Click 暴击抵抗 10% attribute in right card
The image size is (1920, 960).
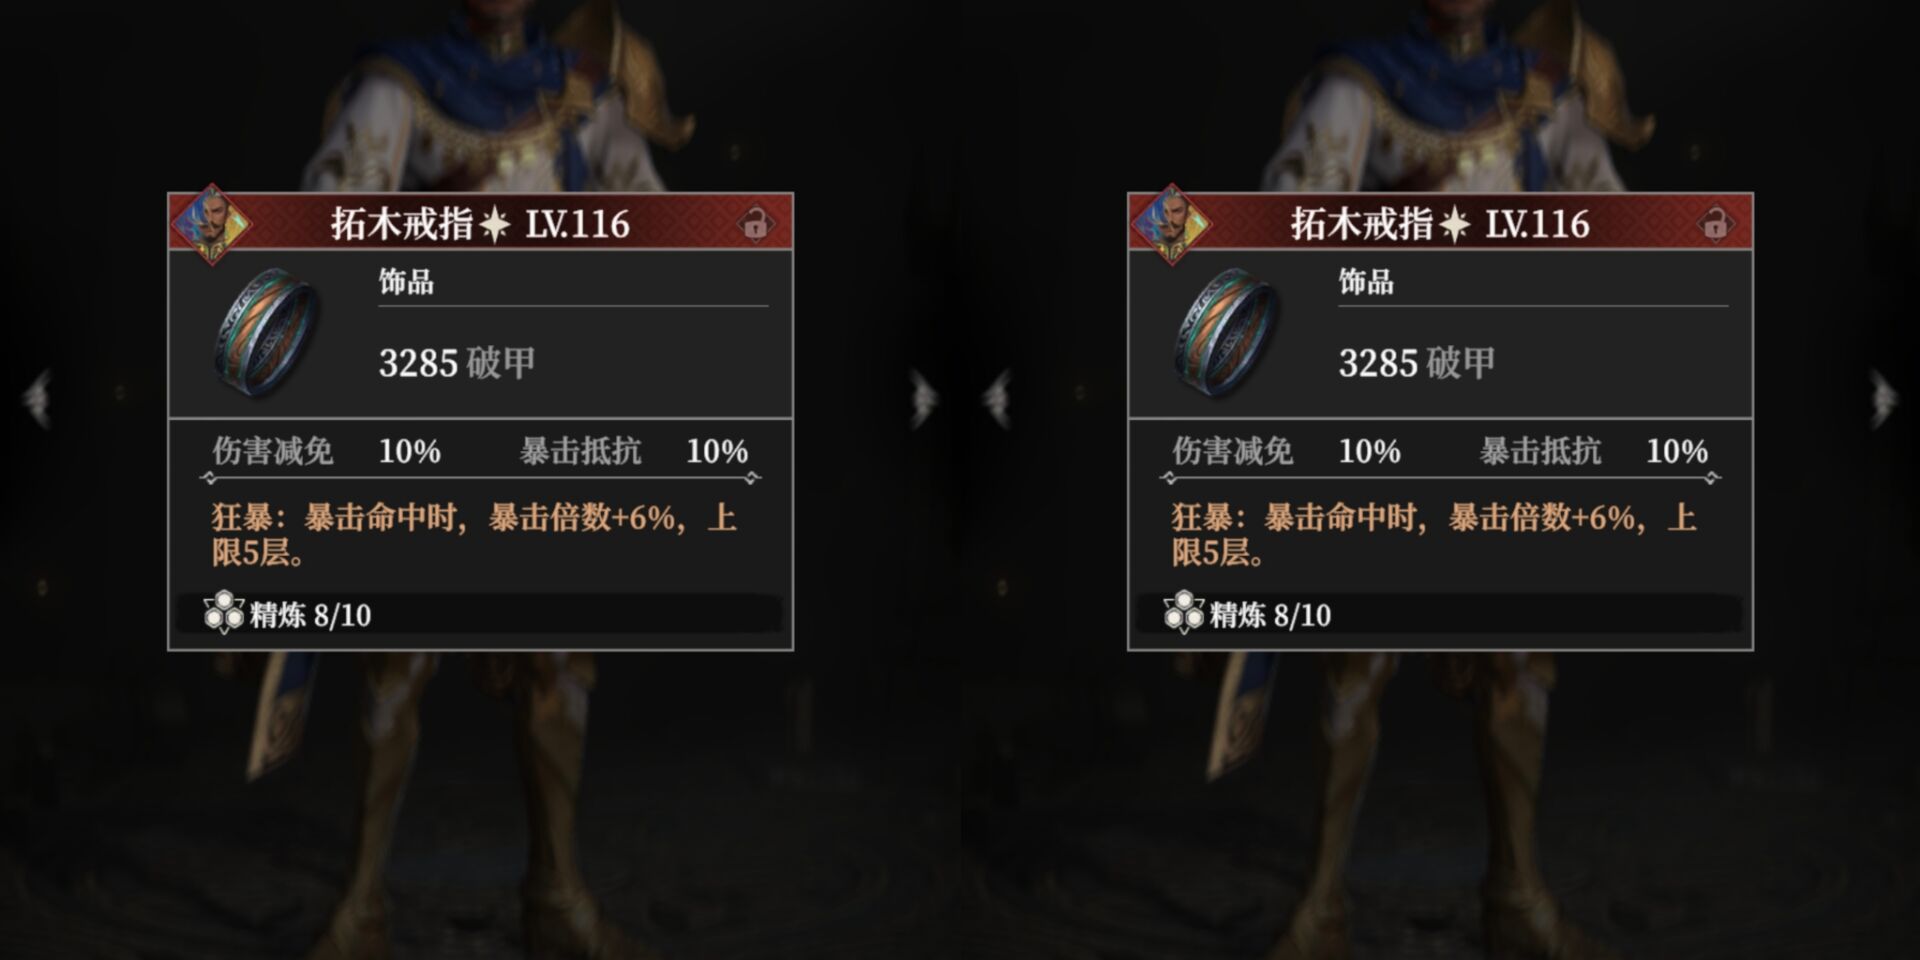coord(1594,451)
